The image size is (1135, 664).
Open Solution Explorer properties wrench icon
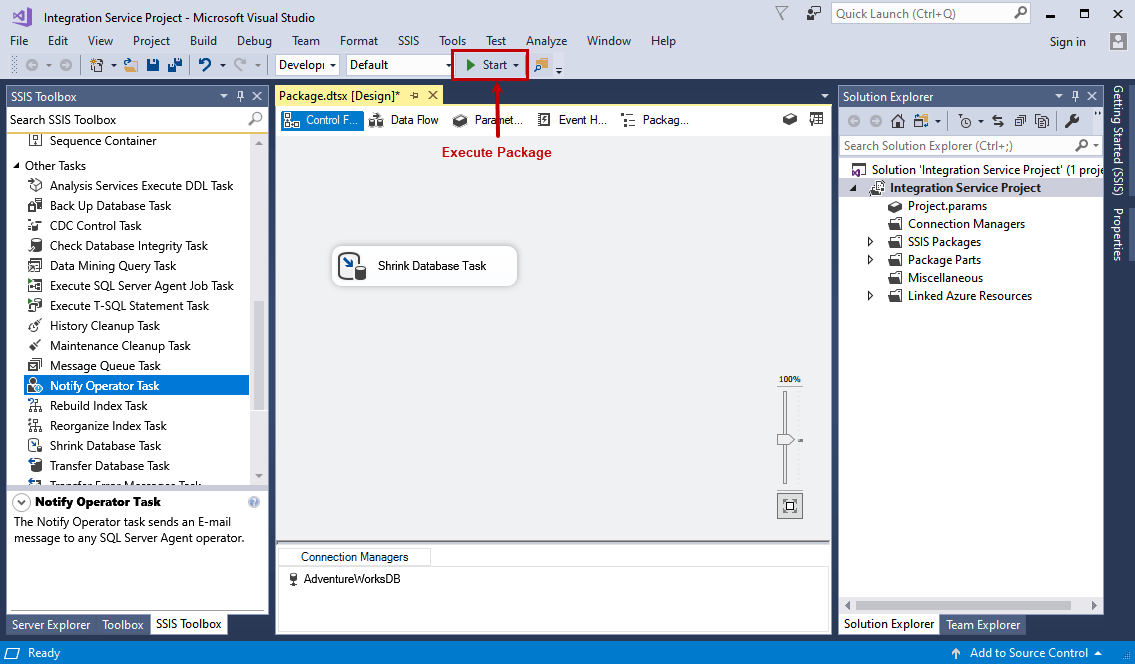click(x=1071, y=120)
